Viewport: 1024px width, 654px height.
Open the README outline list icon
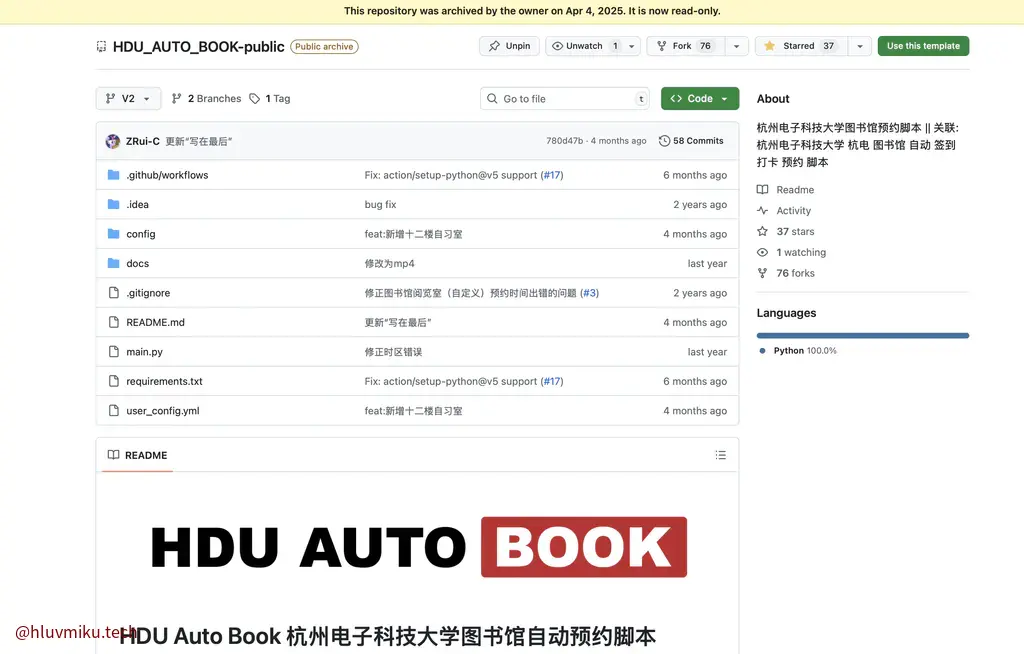720,455
